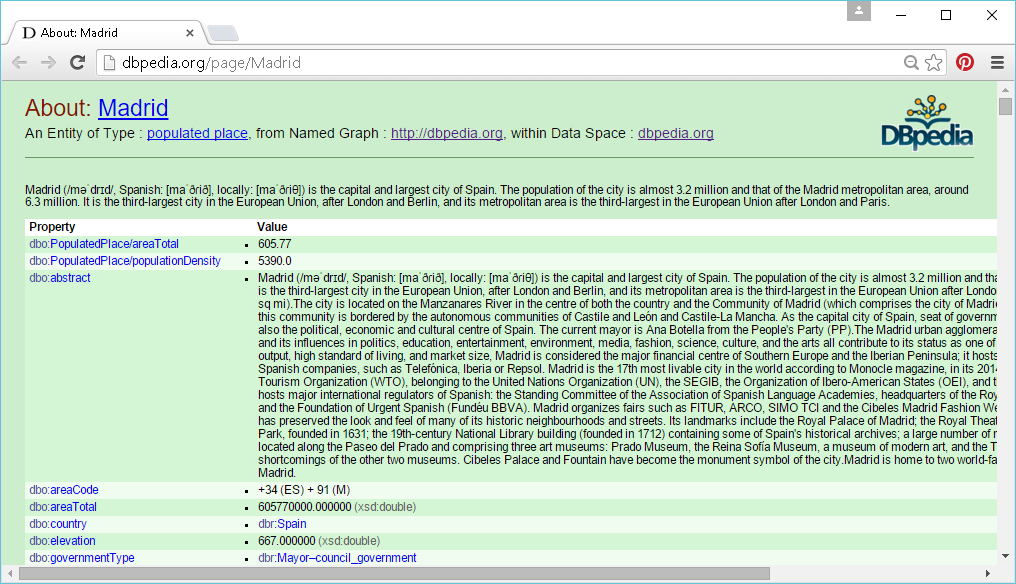
Task: Follow the dbr:Mayor–council_government link
Action: pyautogui.click(x=337, y=557)
